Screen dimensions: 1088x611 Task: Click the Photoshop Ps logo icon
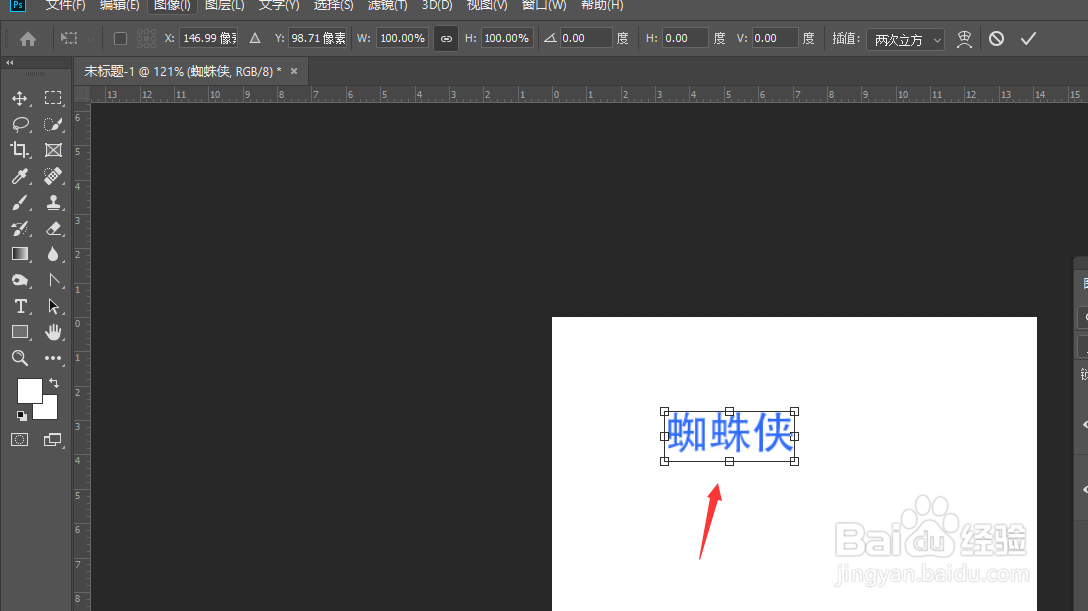pyautogui.click(x=17, y=5)
